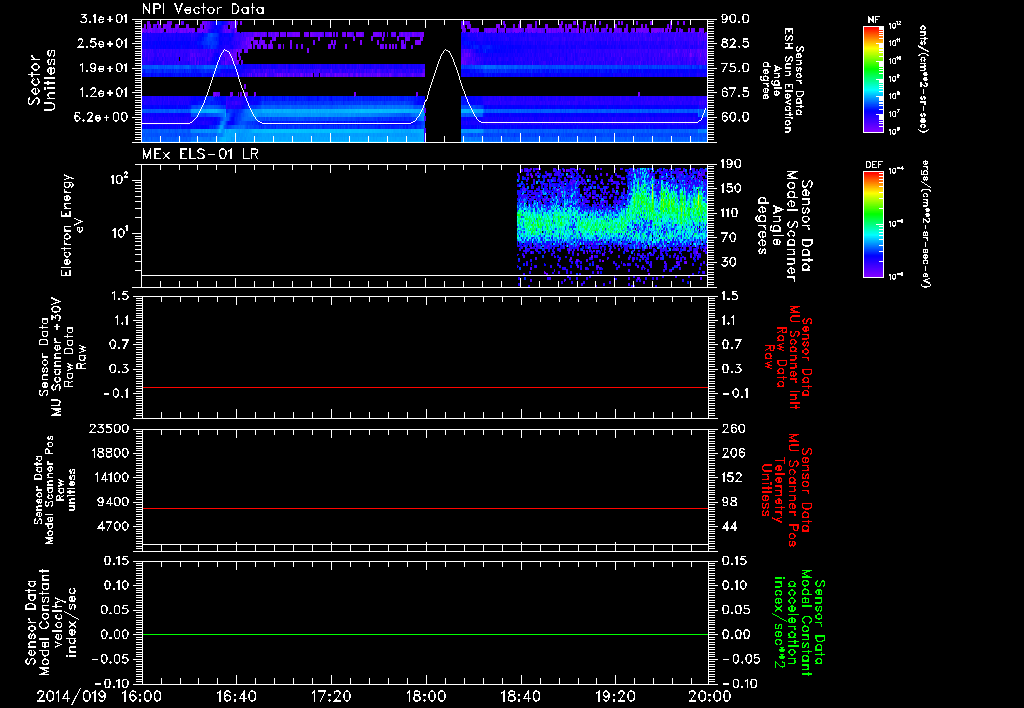Click the red 'MU Scanner Inh' axis title
The width and height of the screenshot is (1024, 708).
coord(787,358)
